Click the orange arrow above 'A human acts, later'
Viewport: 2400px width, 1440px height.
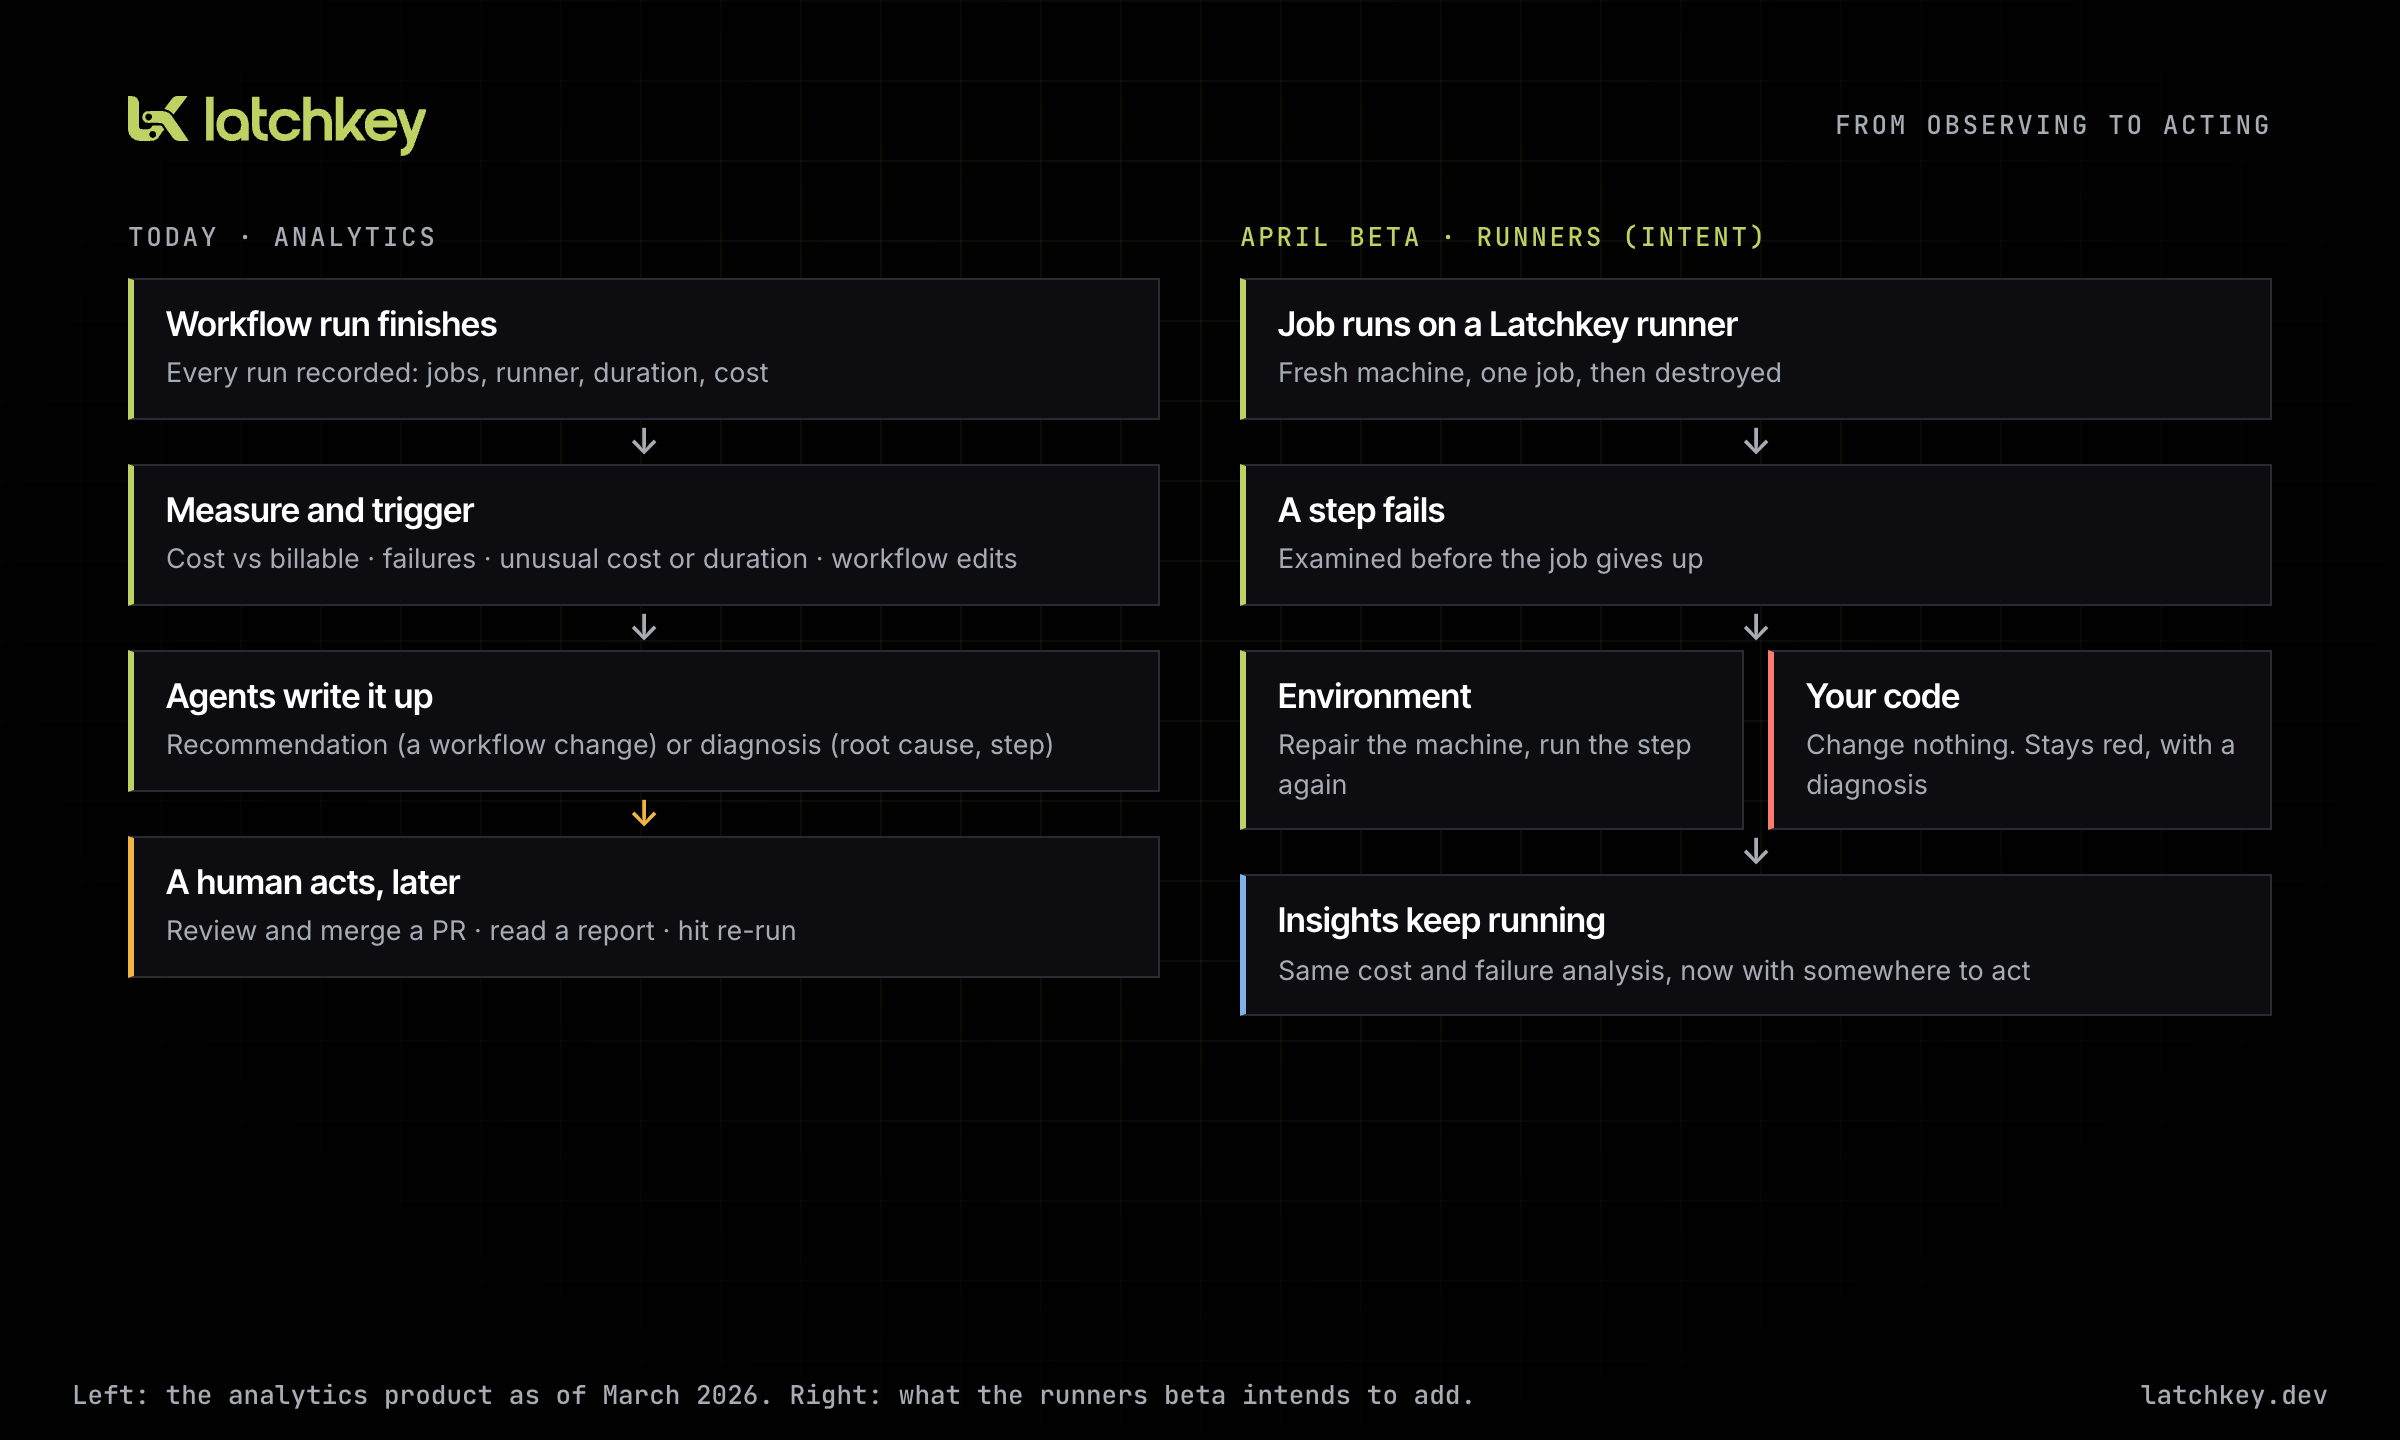[x=644, y=813]
